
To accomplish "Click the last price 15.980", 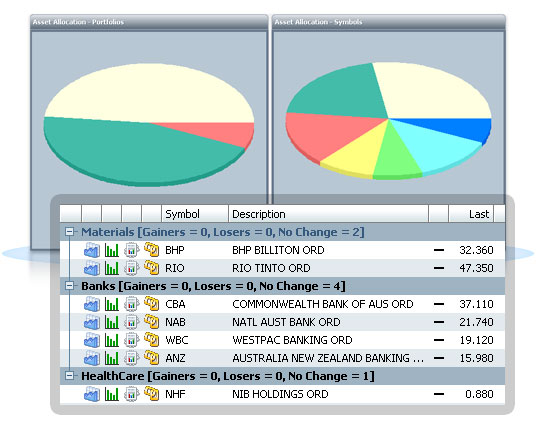I will [x=476, y=358].
